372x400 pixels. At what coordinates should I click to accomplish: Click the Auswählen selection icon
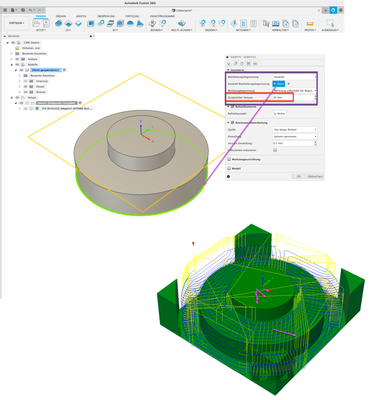[x=330, y=23]
